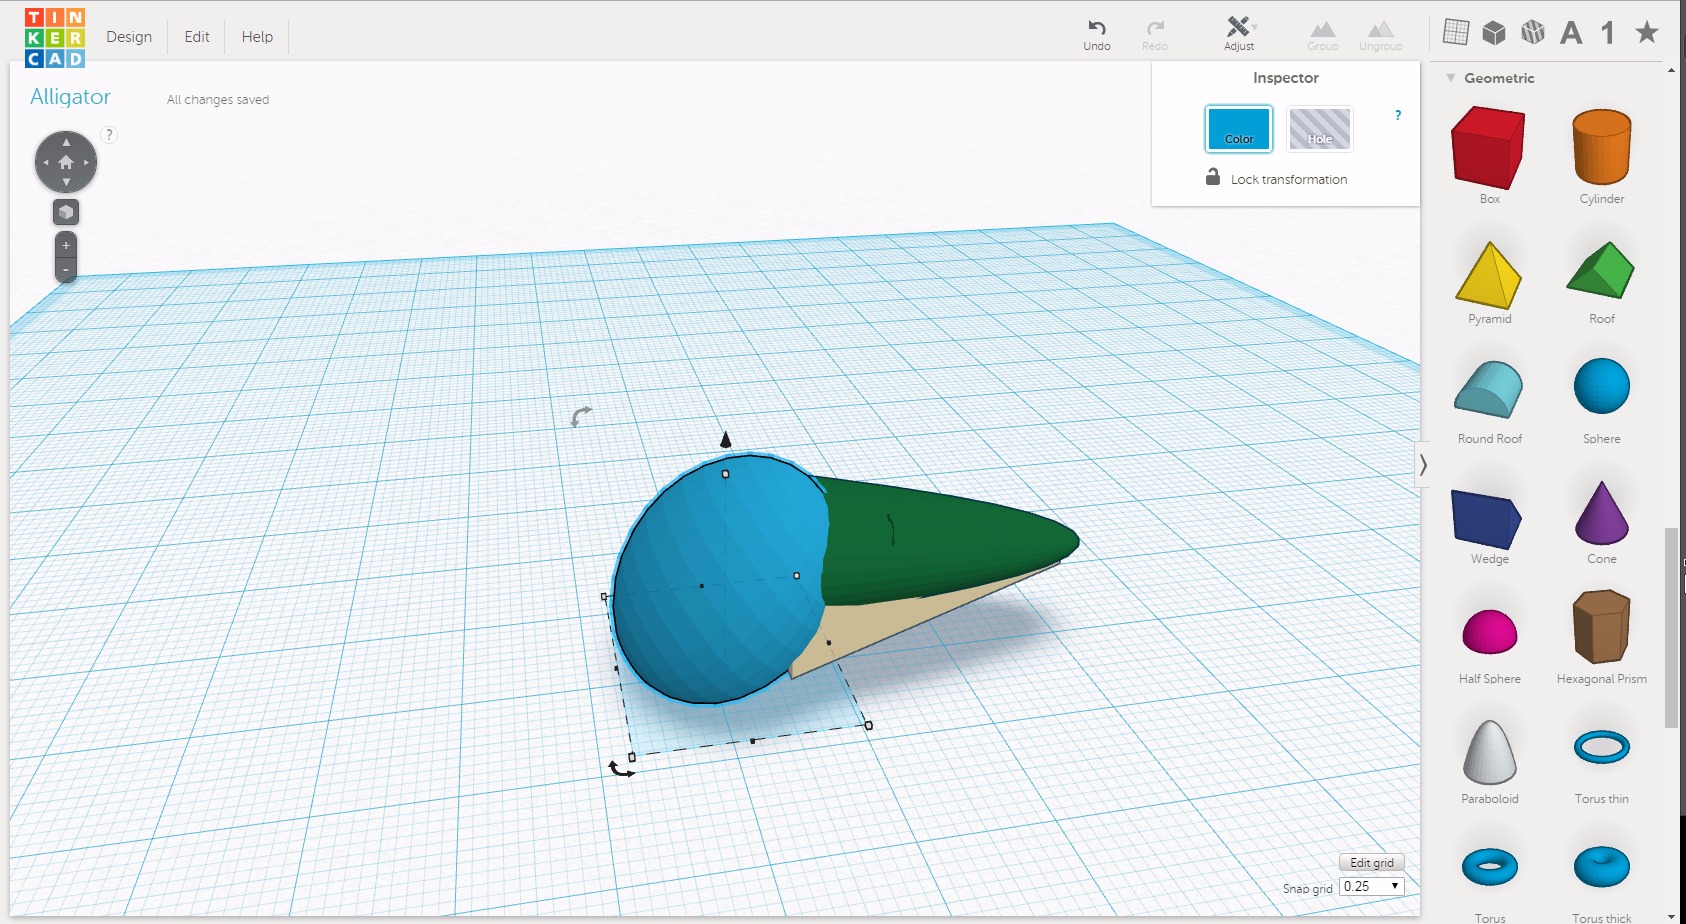Choose the yellow Pyramid shape
Screen dimensions: 1686x924
coord(1489,274)
